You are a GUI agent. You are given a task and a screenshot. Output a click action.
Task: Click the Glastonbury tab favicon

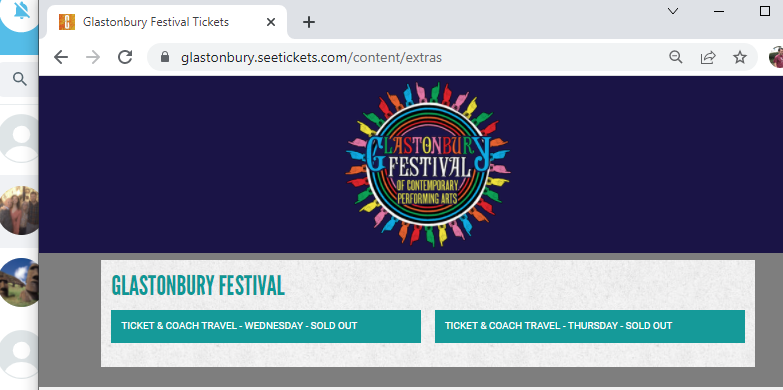pos(67,22)
